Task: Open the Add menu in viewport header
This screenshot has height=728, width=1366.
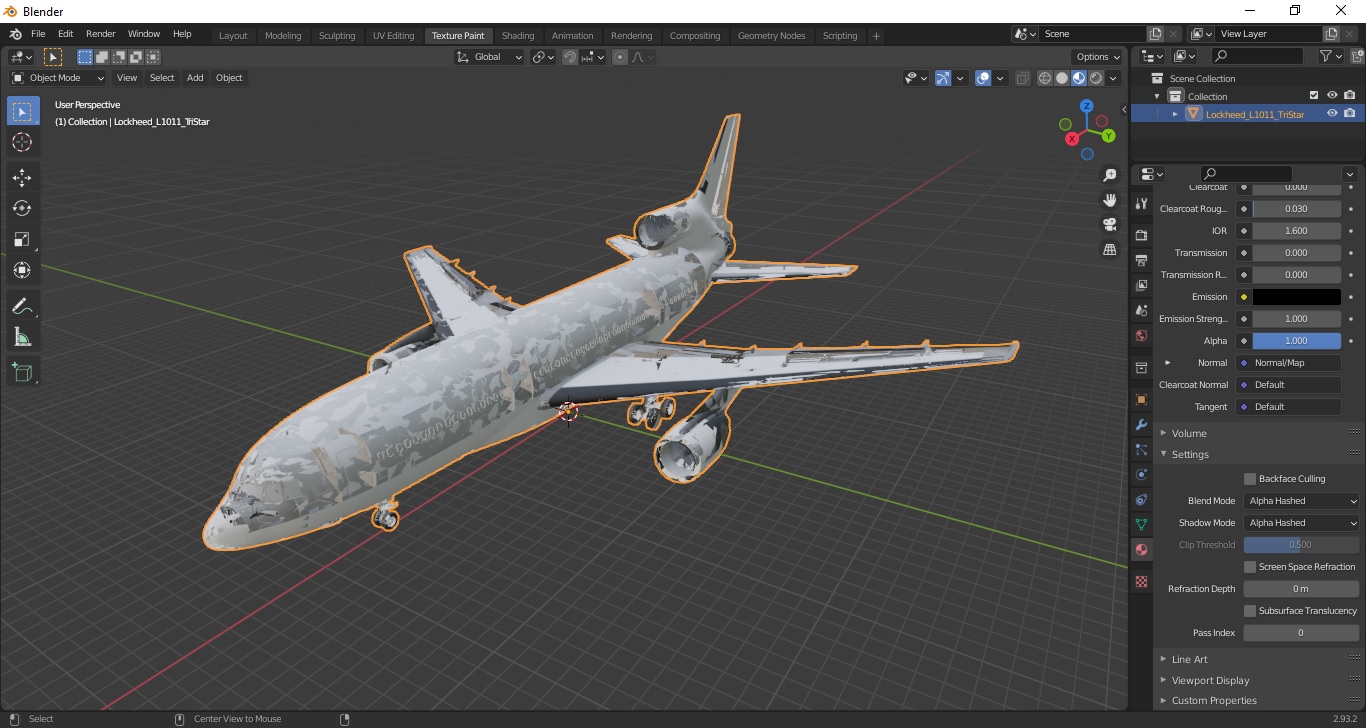Action: point(195,78)
